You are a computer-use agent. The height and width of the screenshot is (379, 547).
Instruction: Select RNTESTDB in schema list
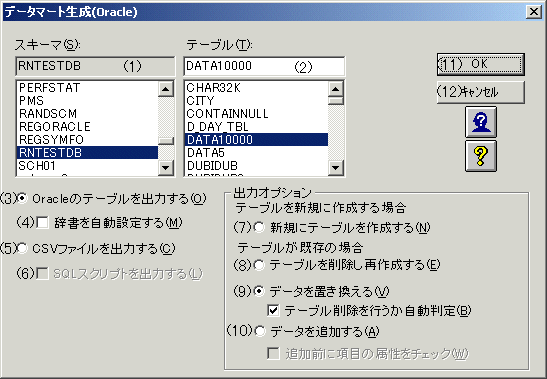[87, 153]
